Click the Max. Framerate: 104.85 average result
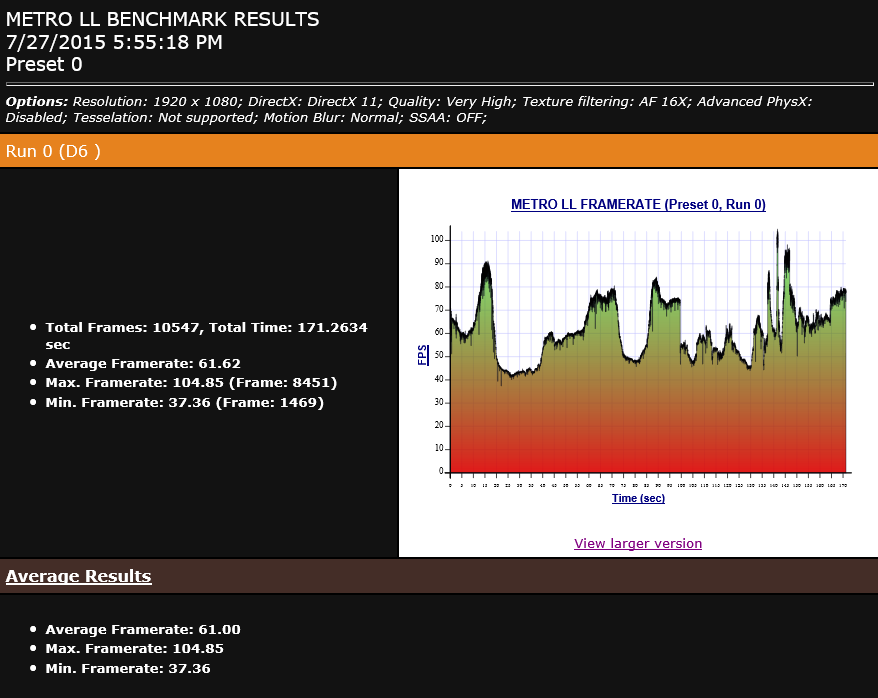The width and height of the screenshot is (878, 698). coord(134,648)
